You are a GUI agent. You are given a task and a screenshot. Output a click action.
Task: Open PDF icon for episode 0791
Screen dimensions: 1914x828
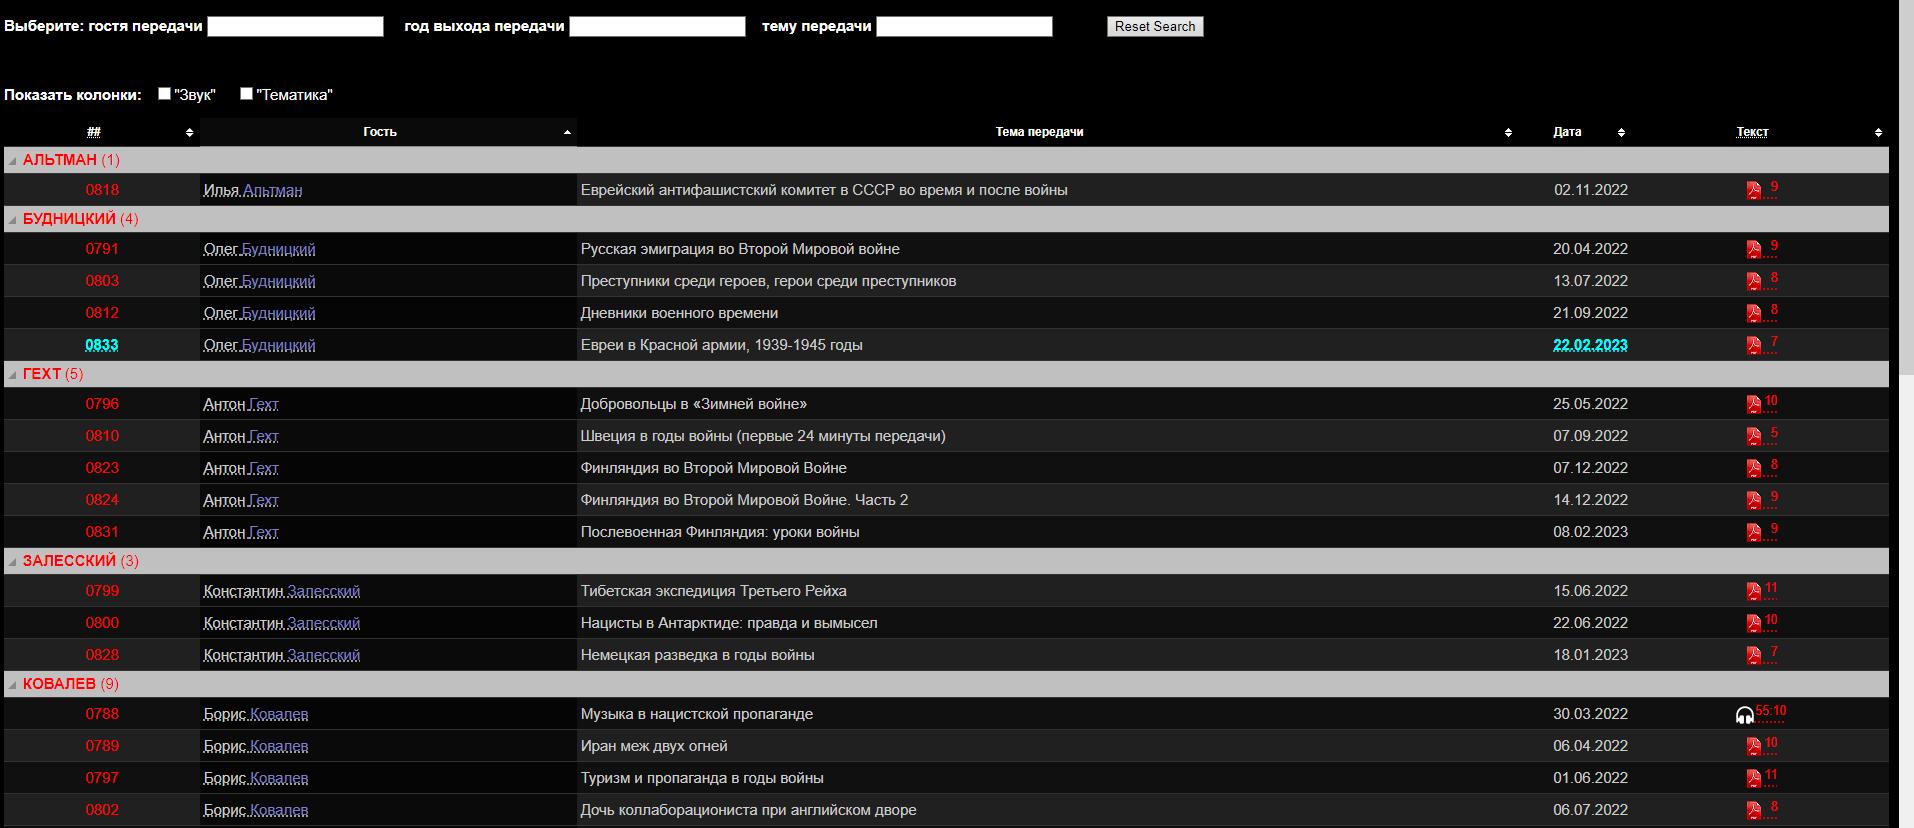(1753, 249)
